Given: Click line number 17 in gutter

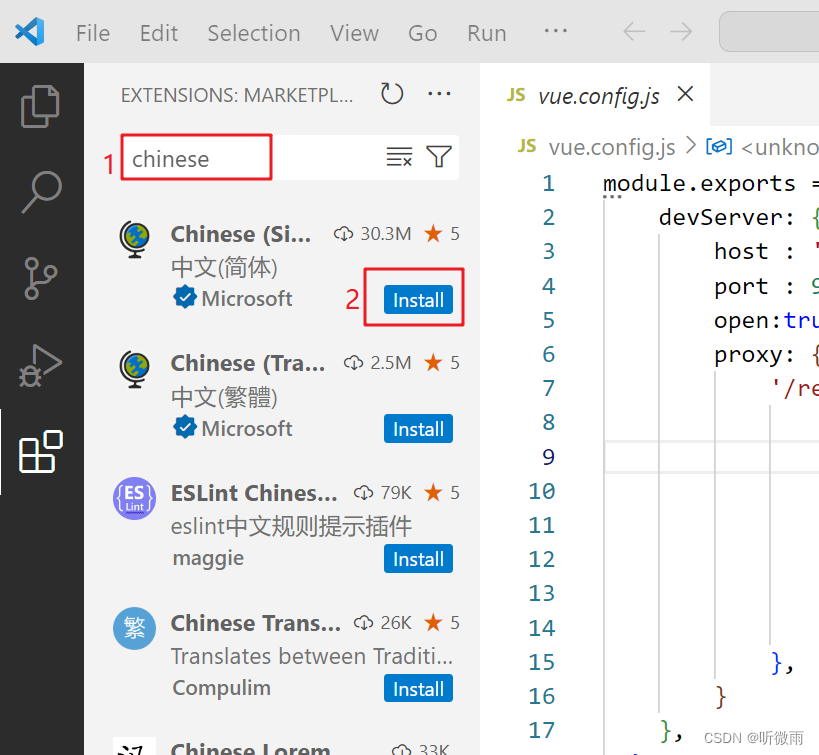Looking at the screenshot, I should pos(542,730).
